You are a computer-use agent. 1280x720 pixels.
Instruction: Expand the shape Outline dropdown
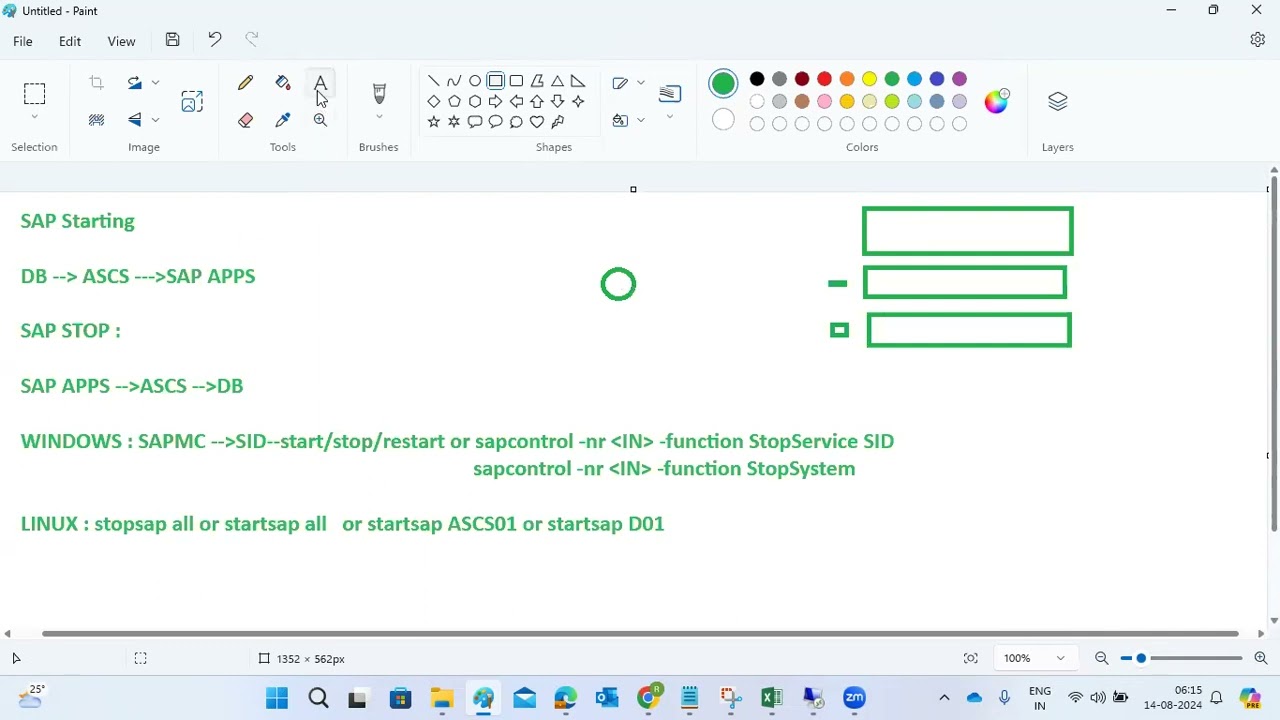pyautogui.click(x=641, y=83)
